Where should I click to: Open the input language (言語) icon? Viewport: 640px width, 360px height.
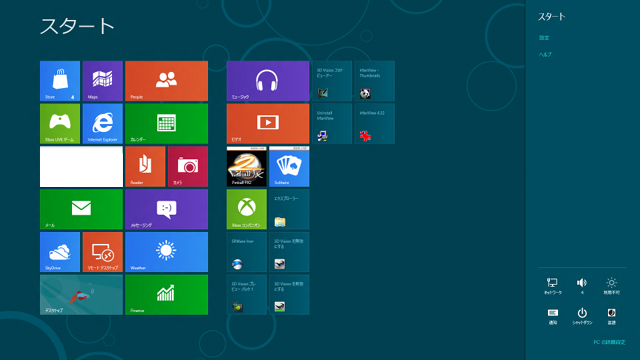611,316
